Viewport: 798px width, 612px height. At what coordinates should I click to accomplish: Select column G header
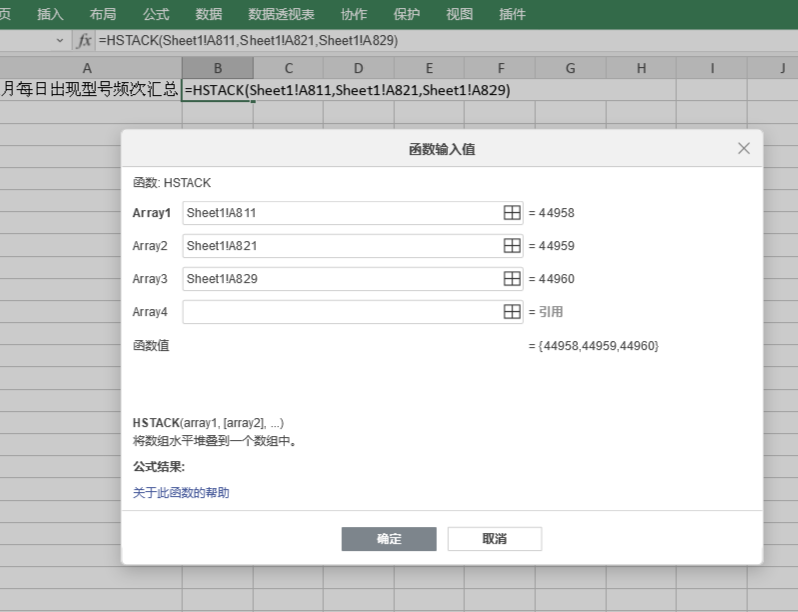[x=571, y=68]
